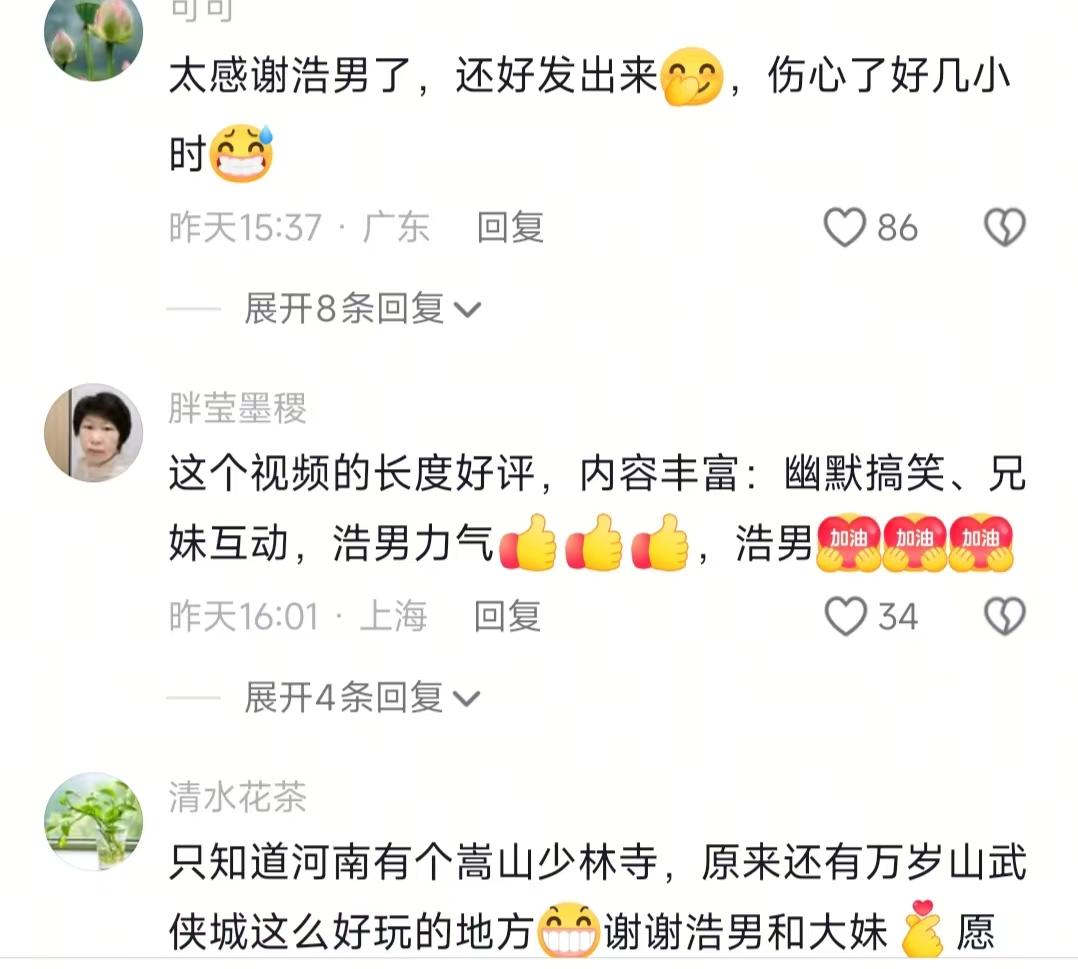Tap the first 加油 heart emoji
This screenshot has width=1078, height=969.
[x=848, y=543]
